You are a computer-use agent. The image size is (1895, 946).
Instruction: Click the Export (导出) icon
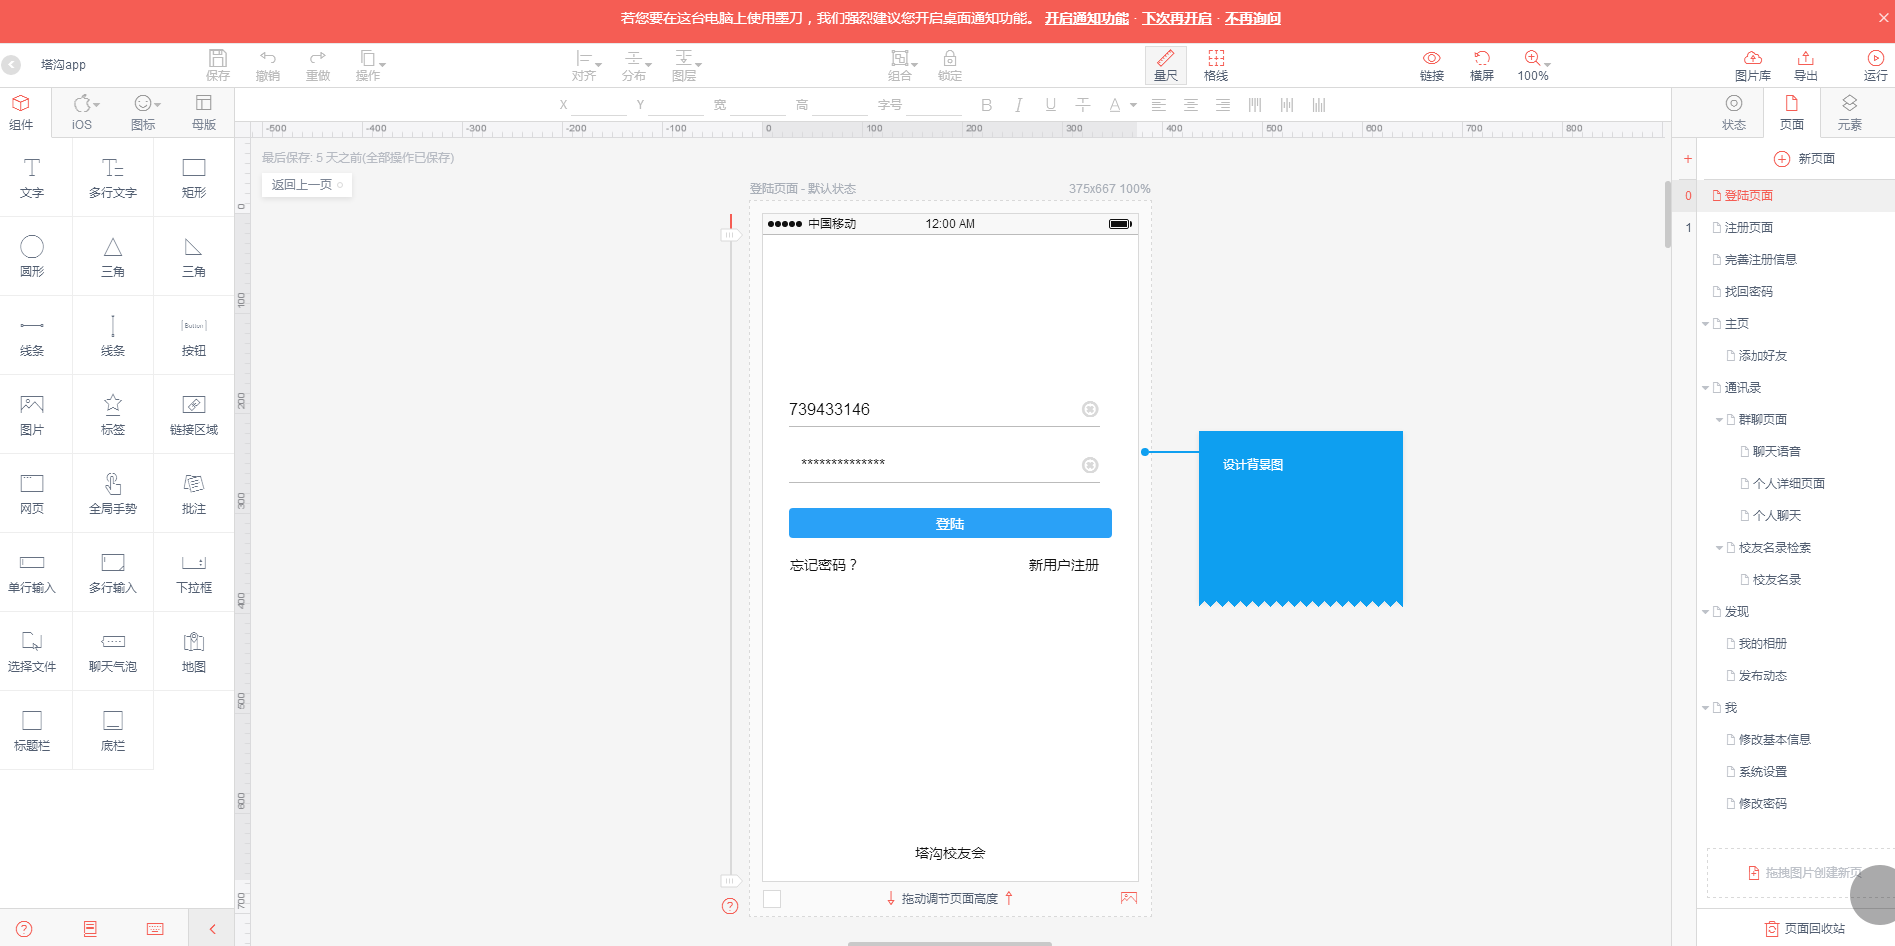[x=1806, y=65]
